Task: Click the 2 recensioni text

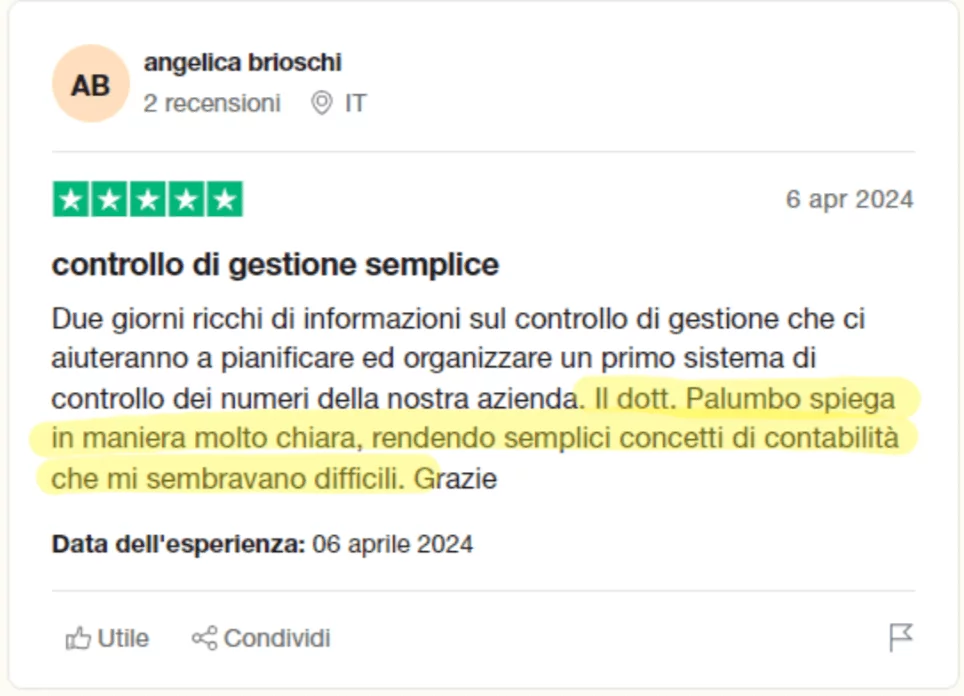Action: (211, 103)
